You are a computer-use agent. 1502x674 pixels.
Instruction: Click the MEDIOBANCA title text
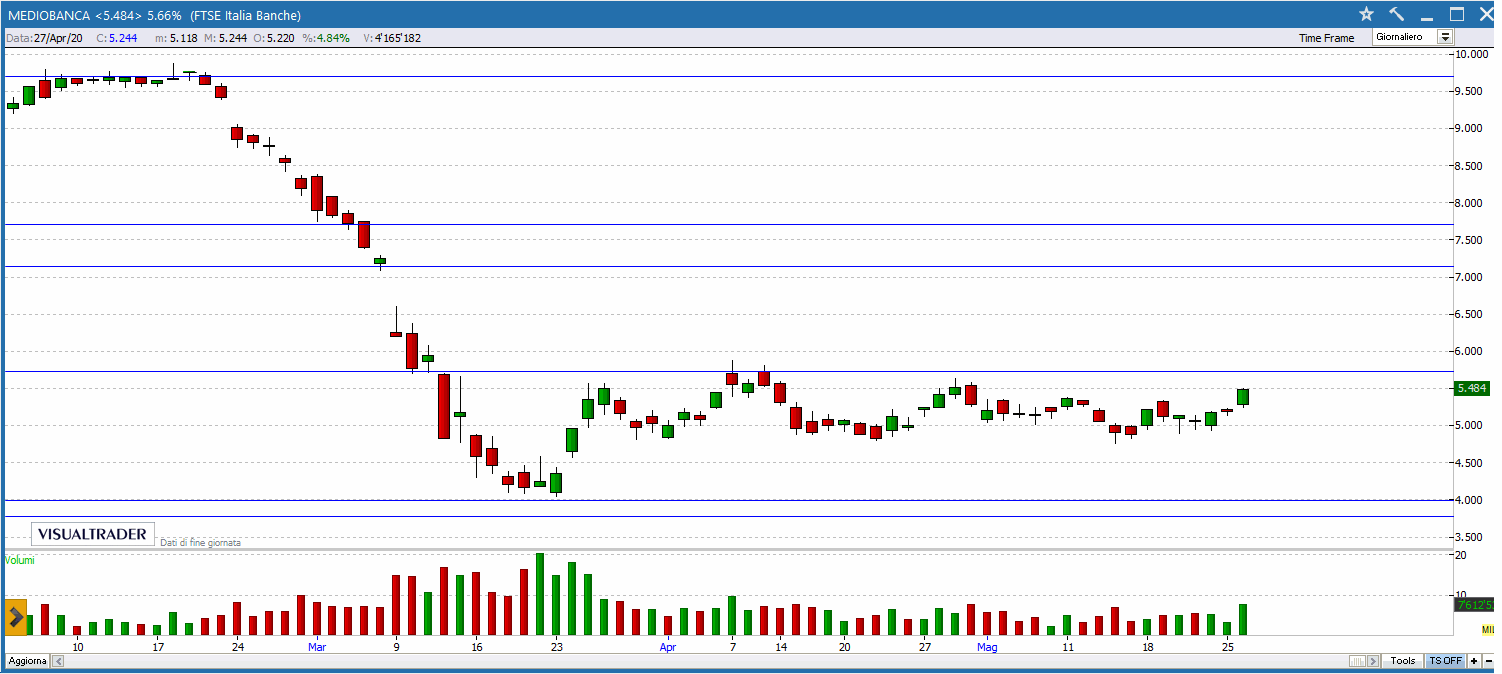point(47,15)
